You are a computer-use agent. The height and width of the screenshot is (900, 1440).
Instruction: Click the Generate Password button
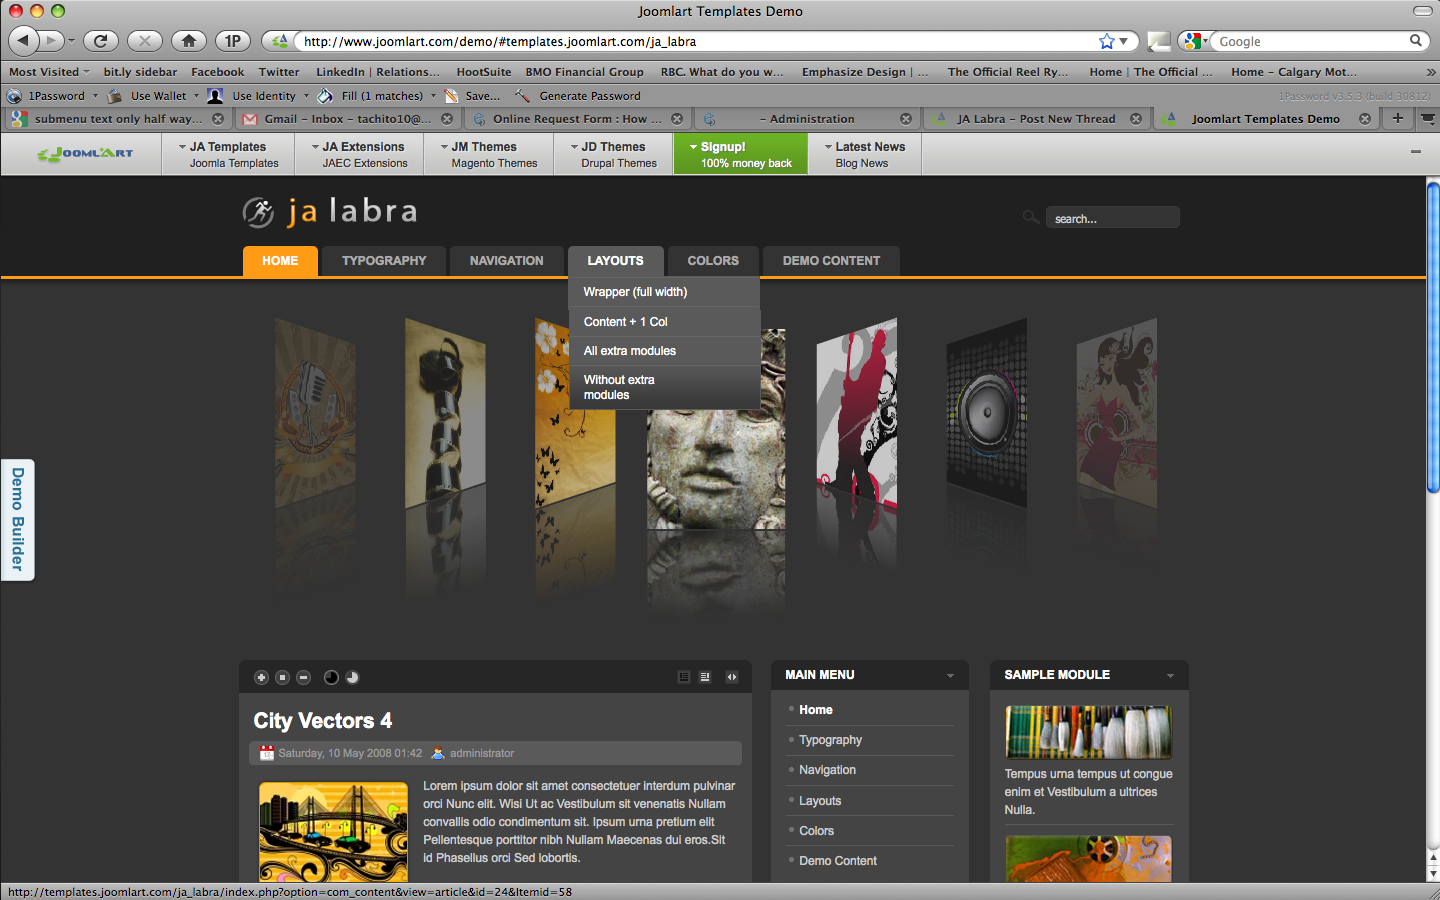tap(578, 96)
